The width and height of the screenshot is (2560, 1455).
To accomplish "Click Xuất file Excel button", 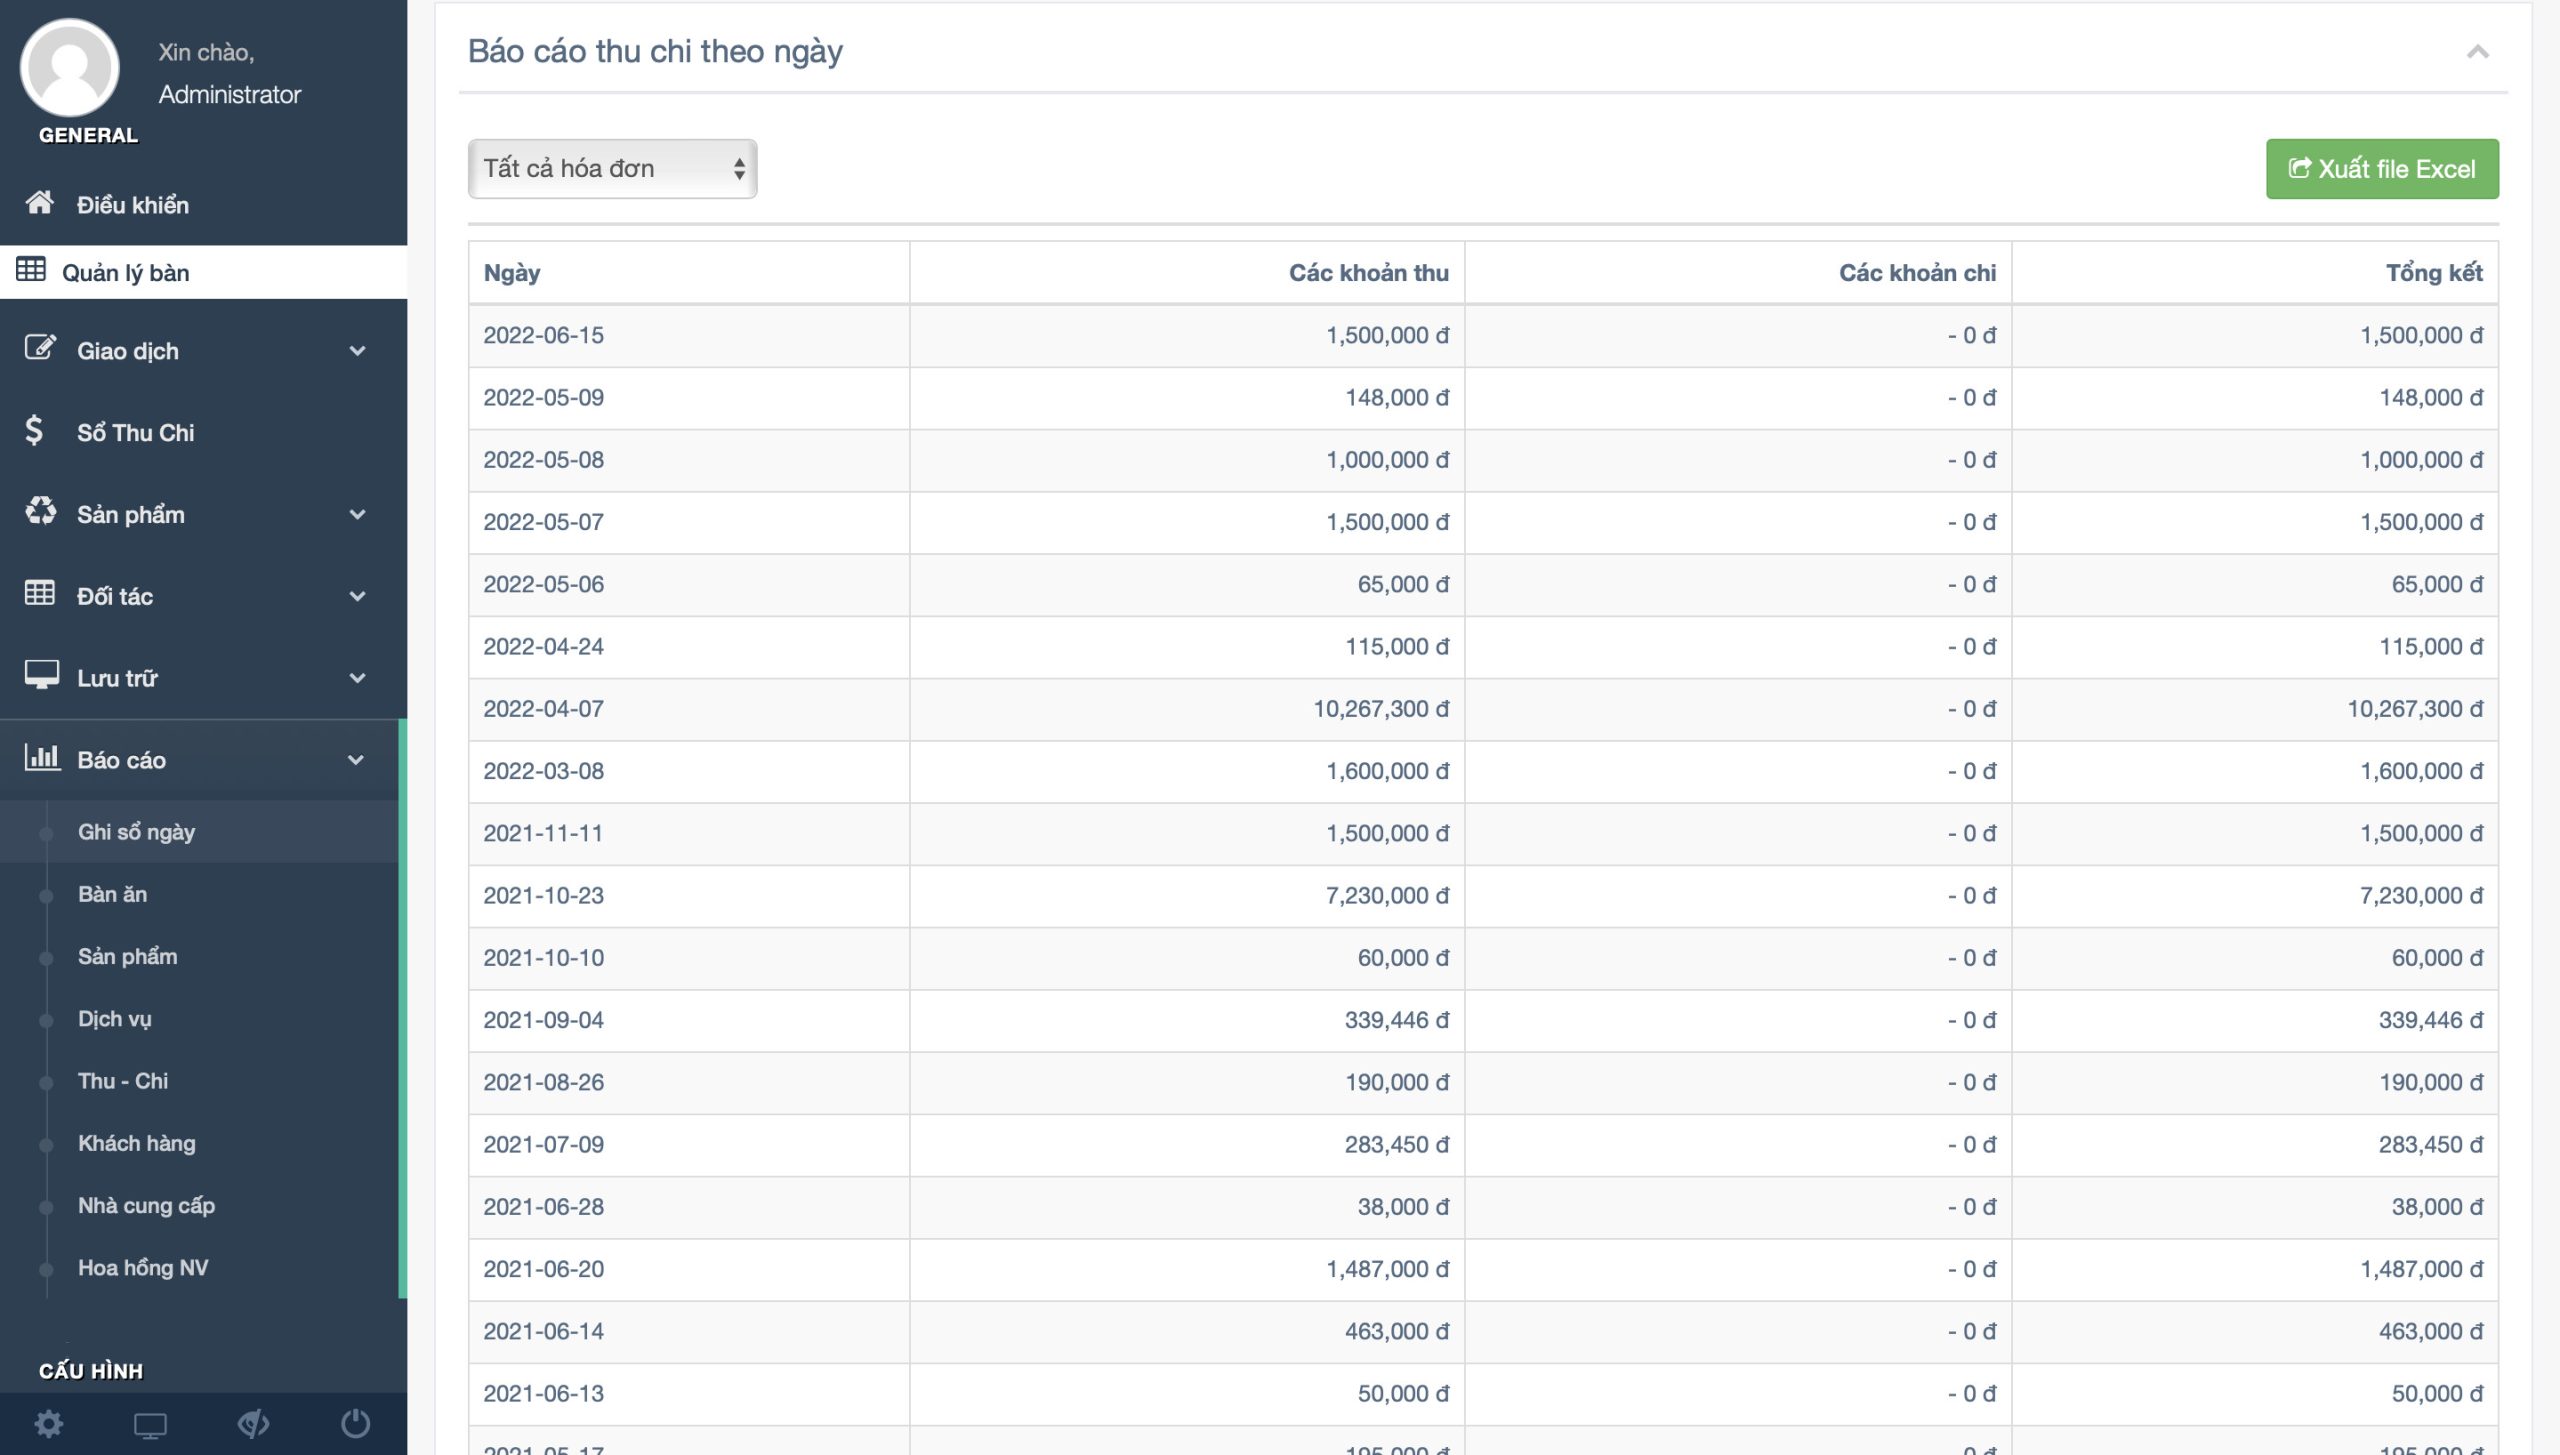I will 2381,168.
